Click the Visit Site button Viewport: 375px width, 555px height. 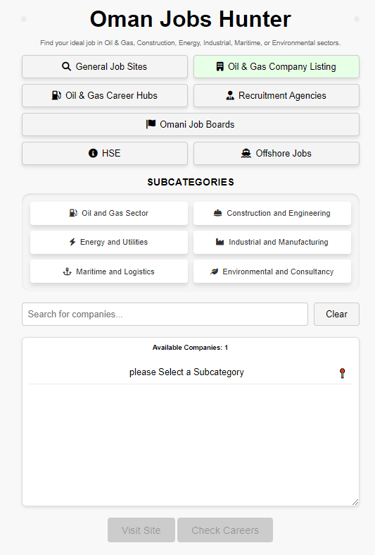coord(141,530)
